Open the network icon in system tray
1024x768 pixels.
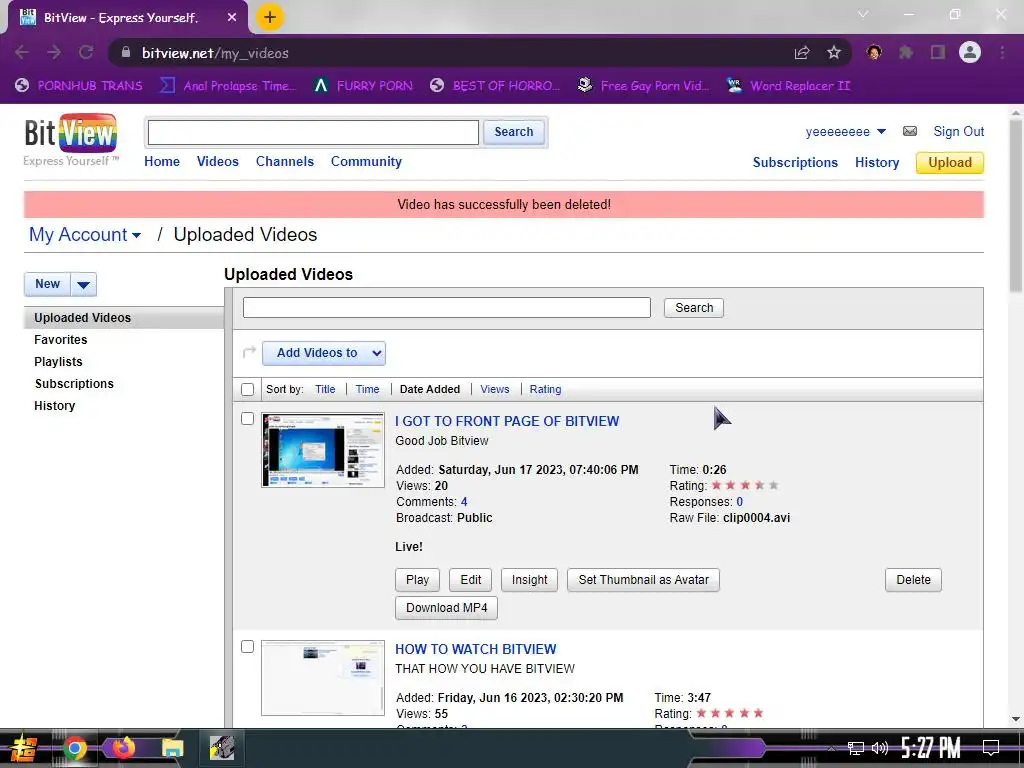pyautogui.click(x=856, y=748)
